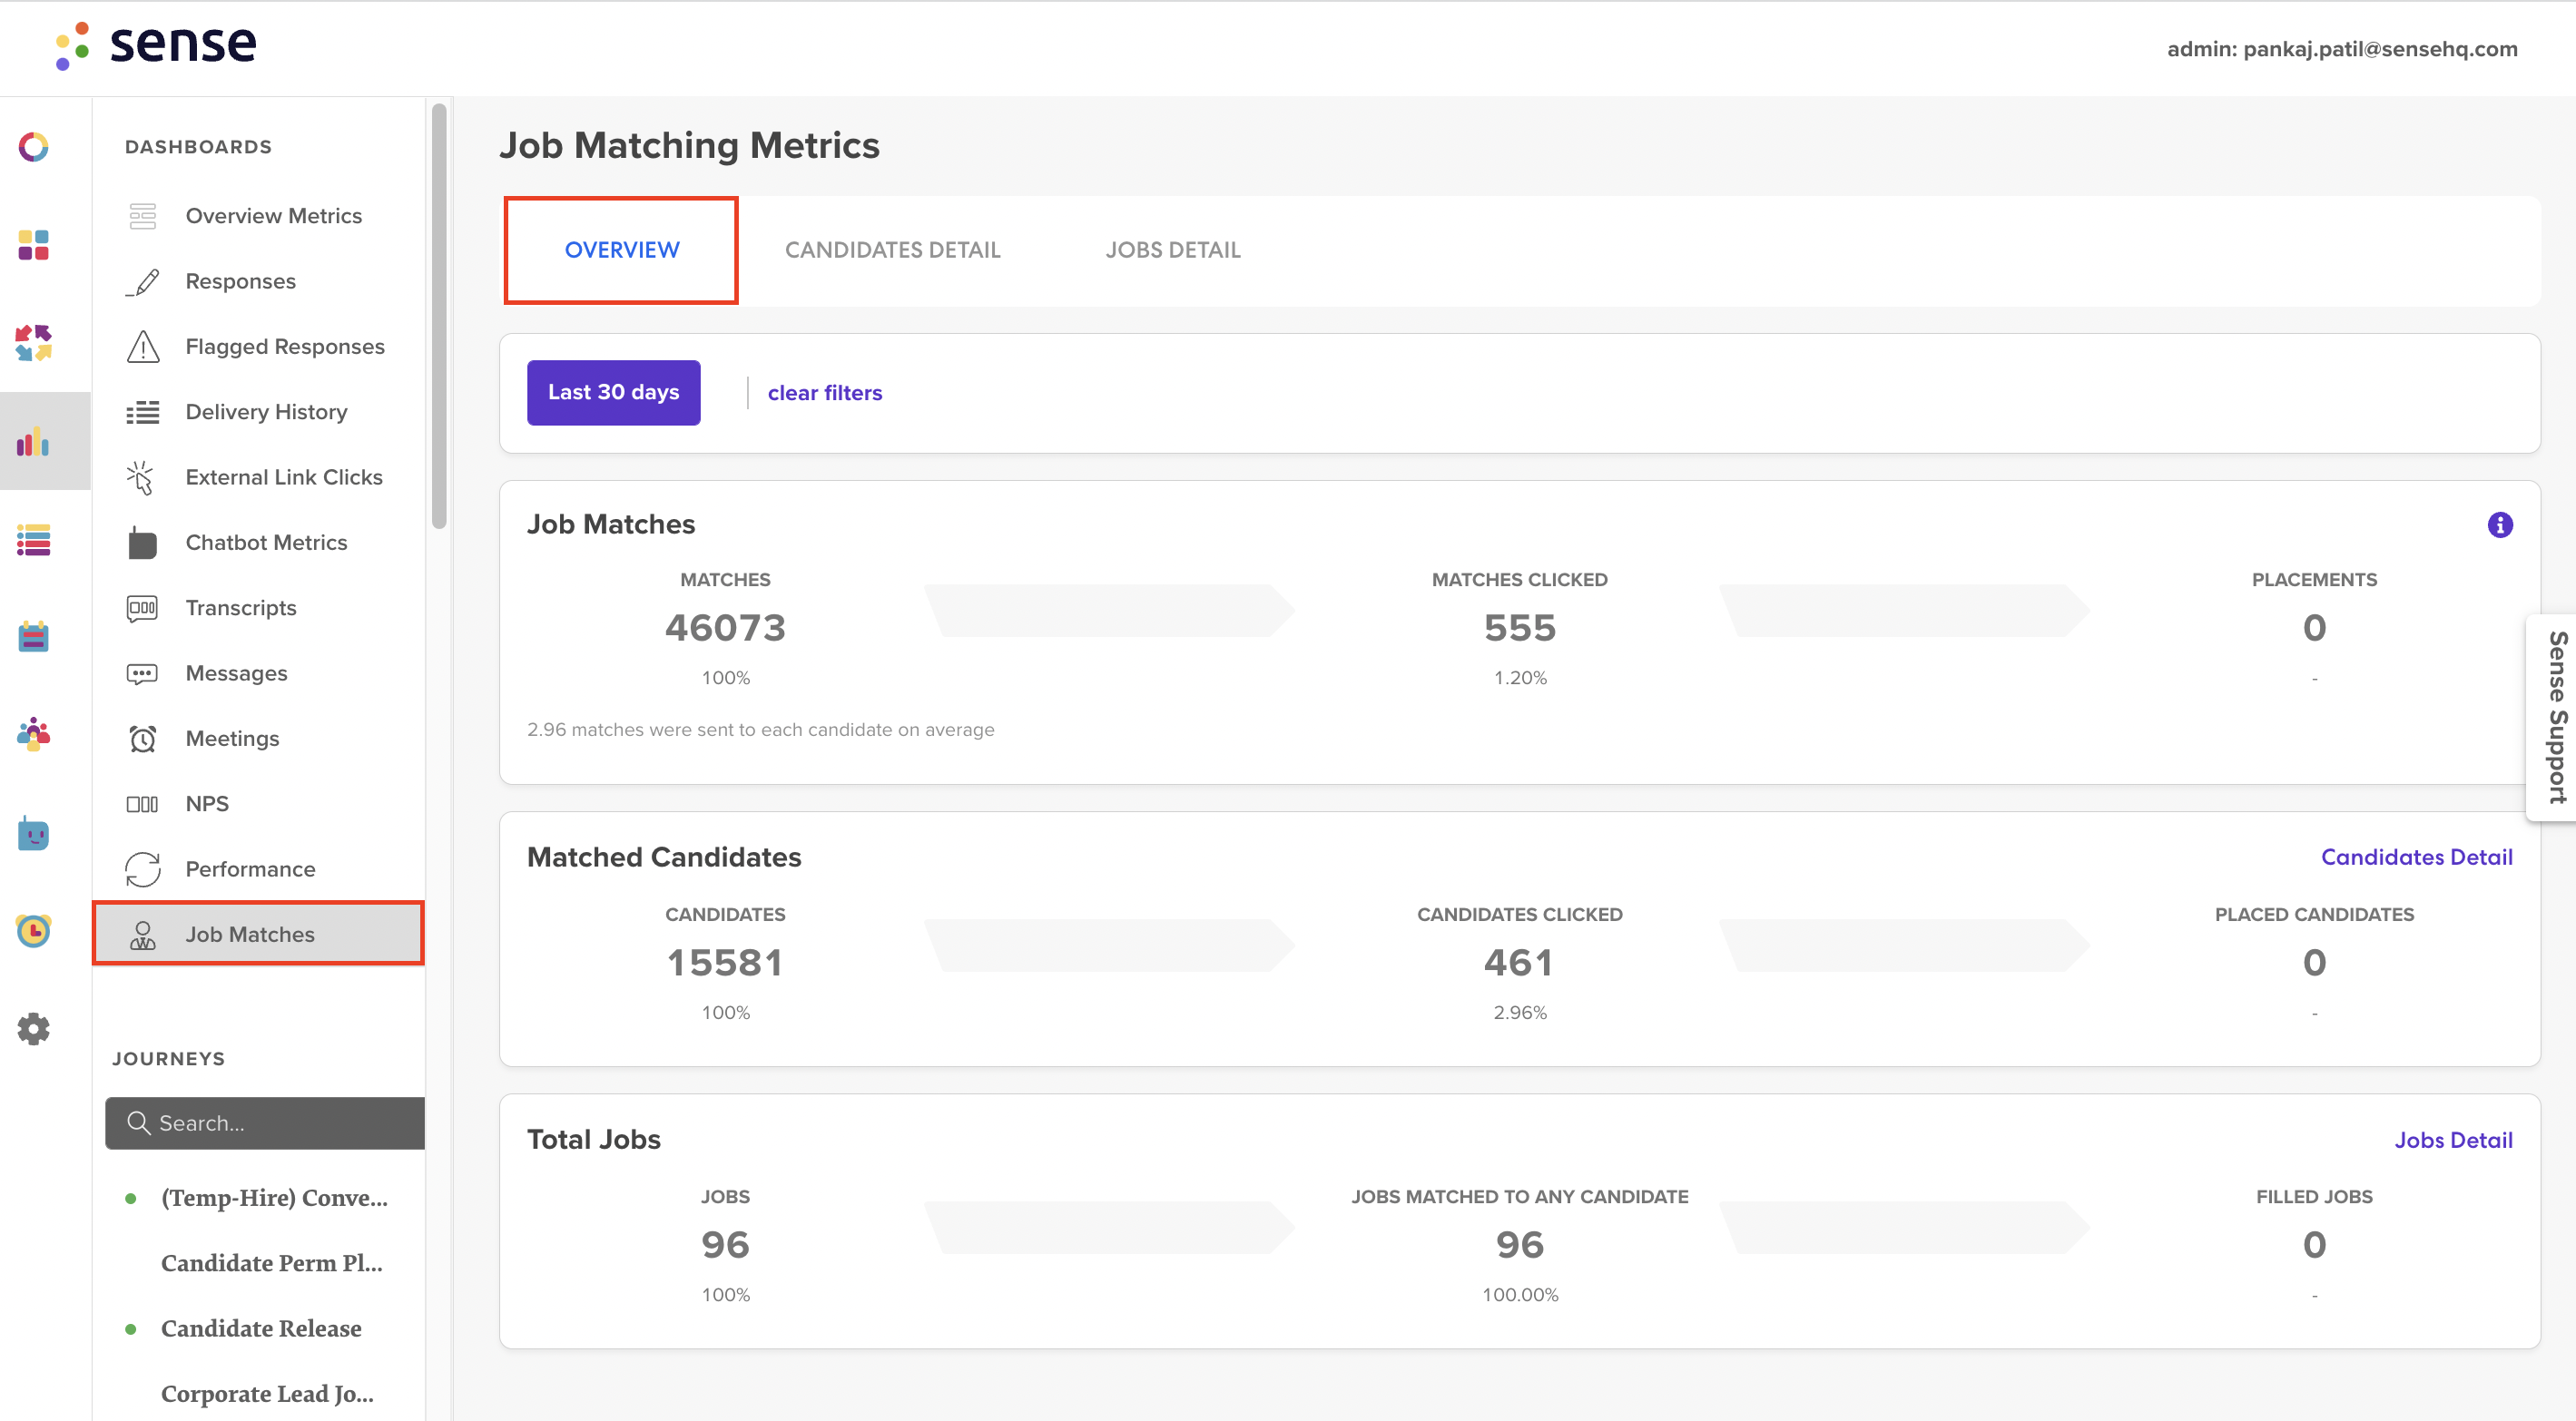Open the Candidates Detail link
This screenshot has height=1421, width=2576.
click(2416, 857)
